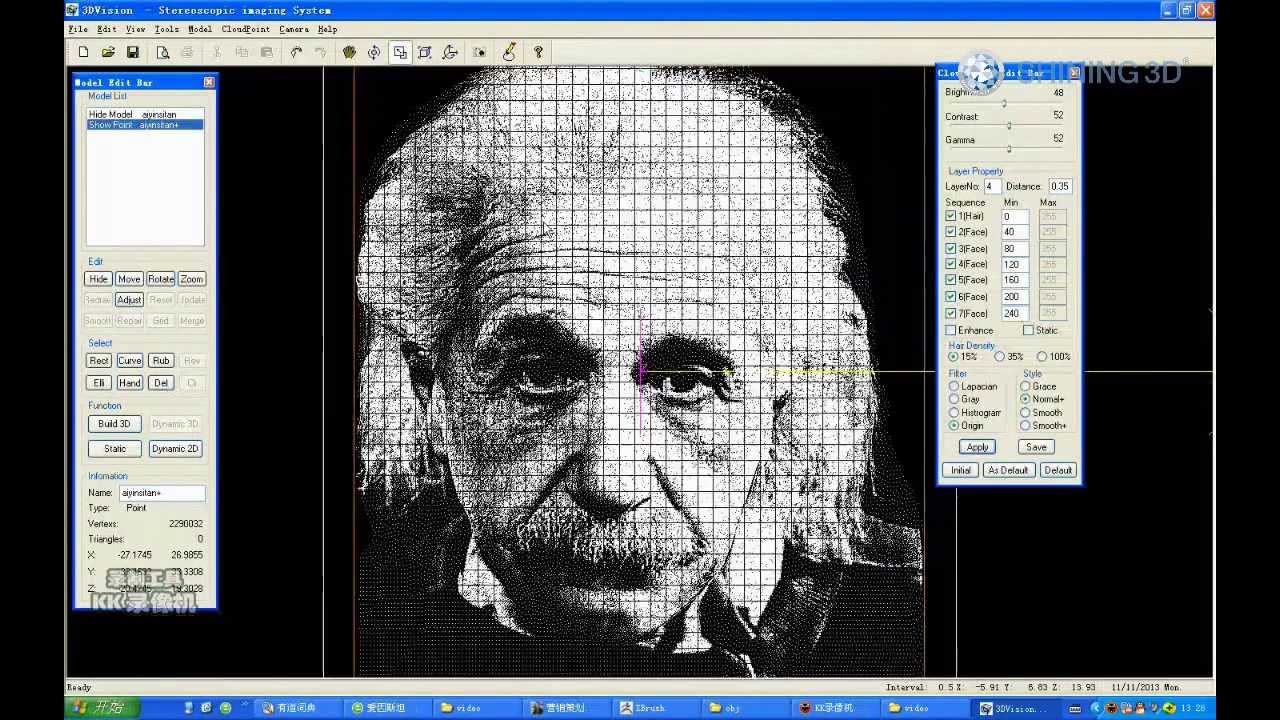The height and width of the screenshot is (720, 1280).
Task: Click the New file toolbar icon
Action: [83, 52]
